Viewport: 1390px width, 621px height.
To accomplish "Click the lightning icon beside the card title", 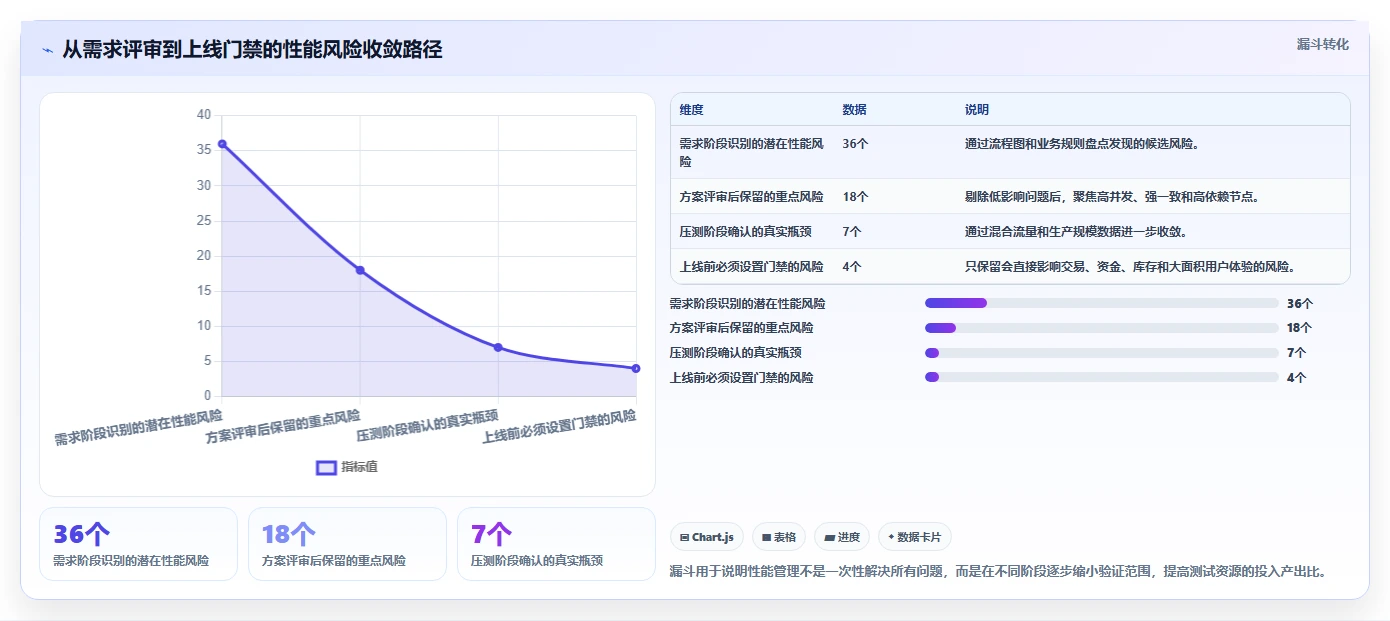I will pyautogui.click(x=47, y=50).
